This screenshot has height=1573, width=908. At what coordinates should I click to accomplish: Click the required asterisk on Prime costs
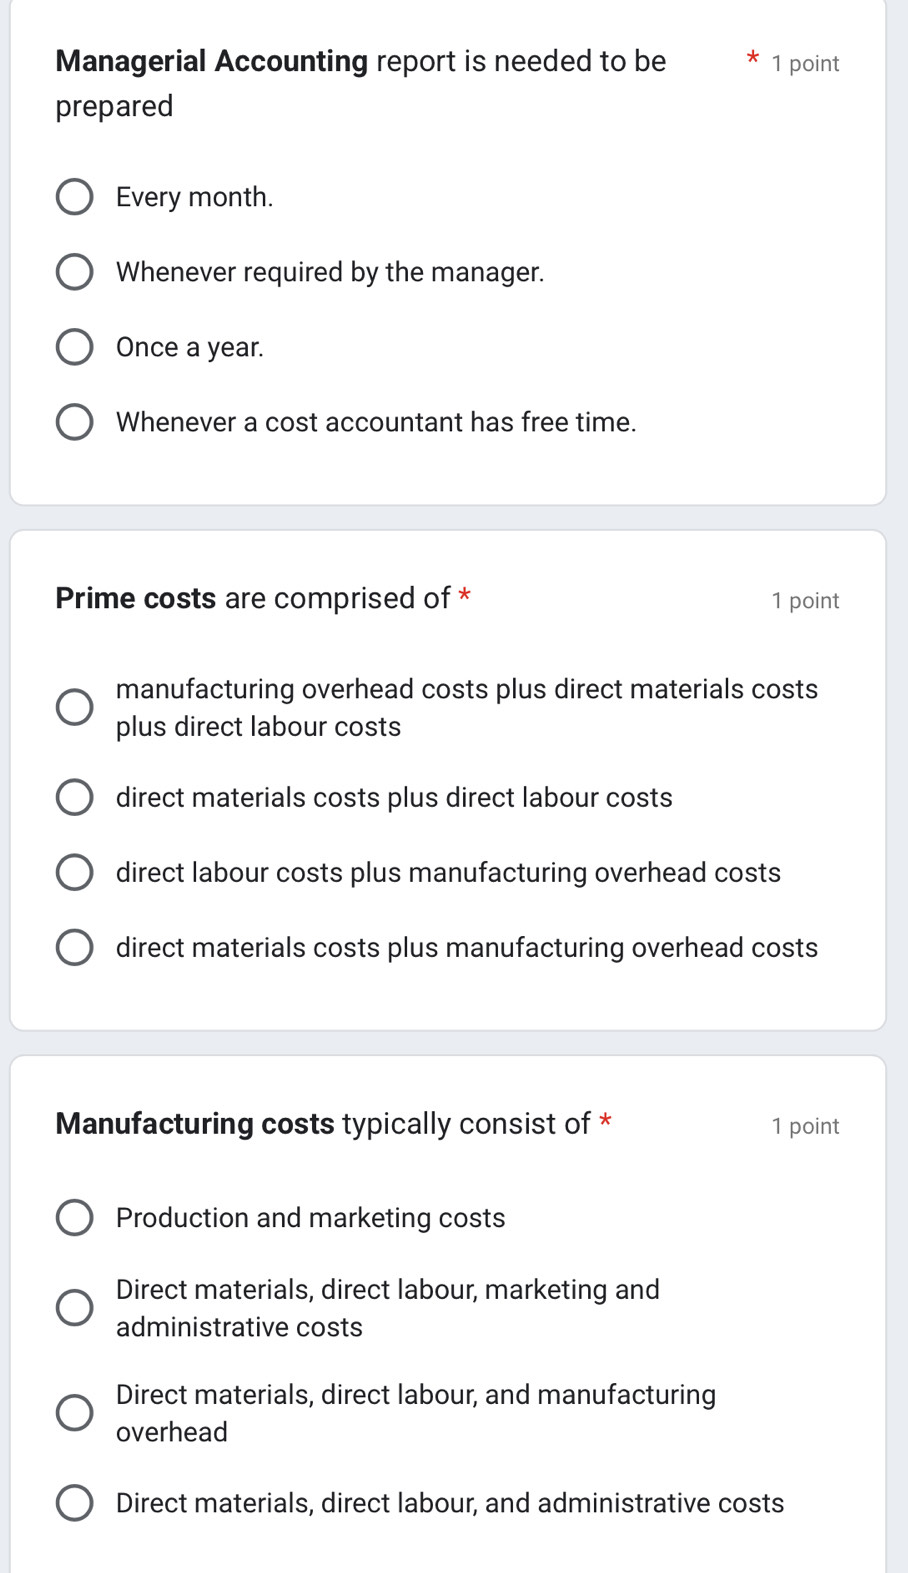(465, 597)
